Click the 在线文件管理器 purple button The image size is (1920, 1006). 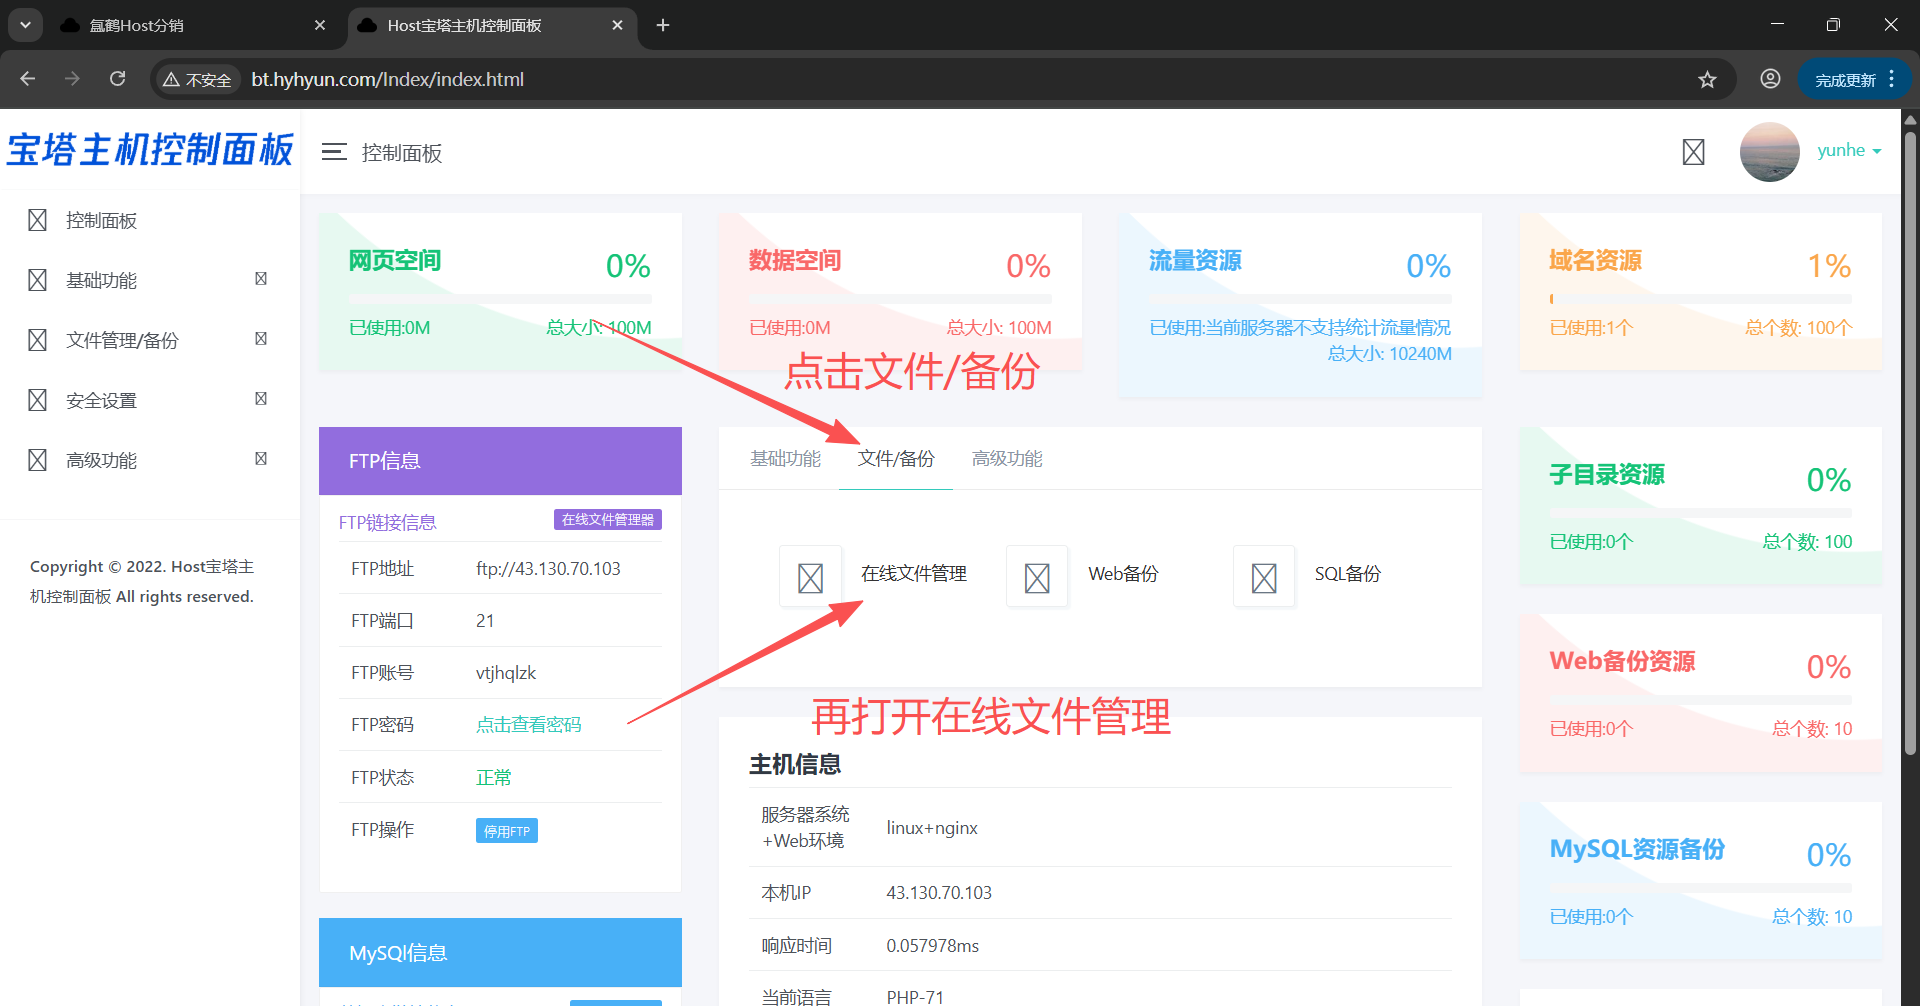(x=608, y=520)
